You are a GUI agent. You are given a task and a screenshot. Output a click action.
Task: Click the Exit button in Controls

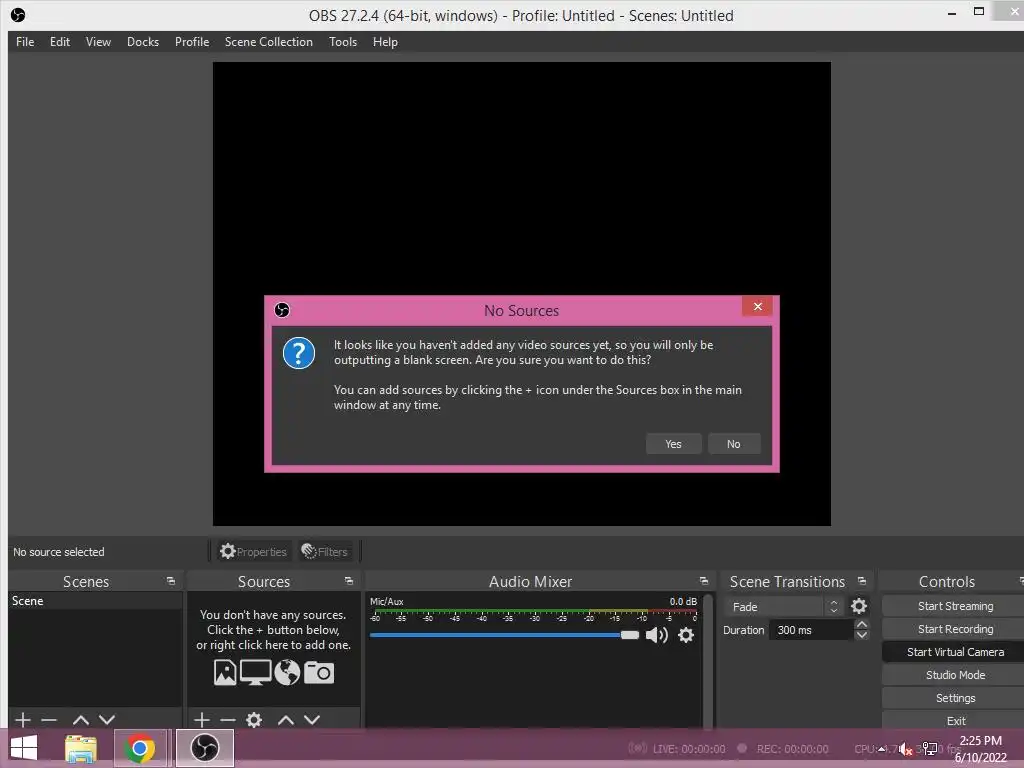click(955, 720)
